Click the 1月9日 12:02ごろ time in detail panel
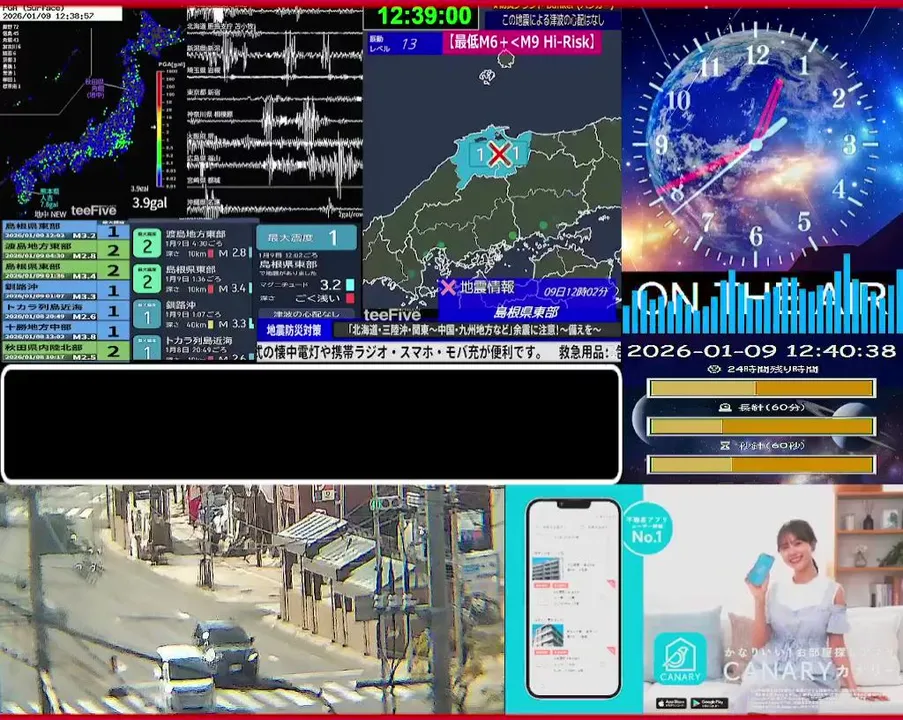The width and height of the screenshot is (903, 720). pos(288,255)
